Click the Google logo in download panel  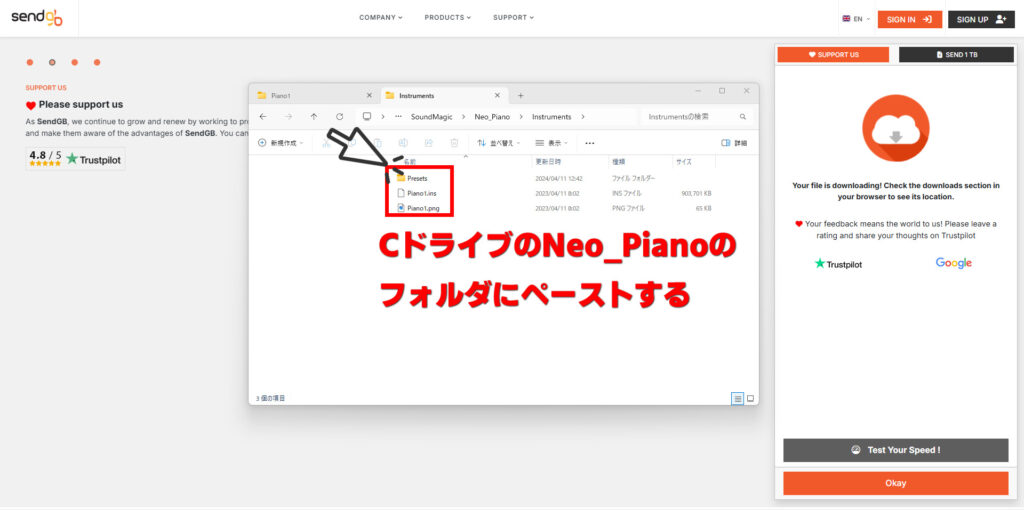[953, 263]
